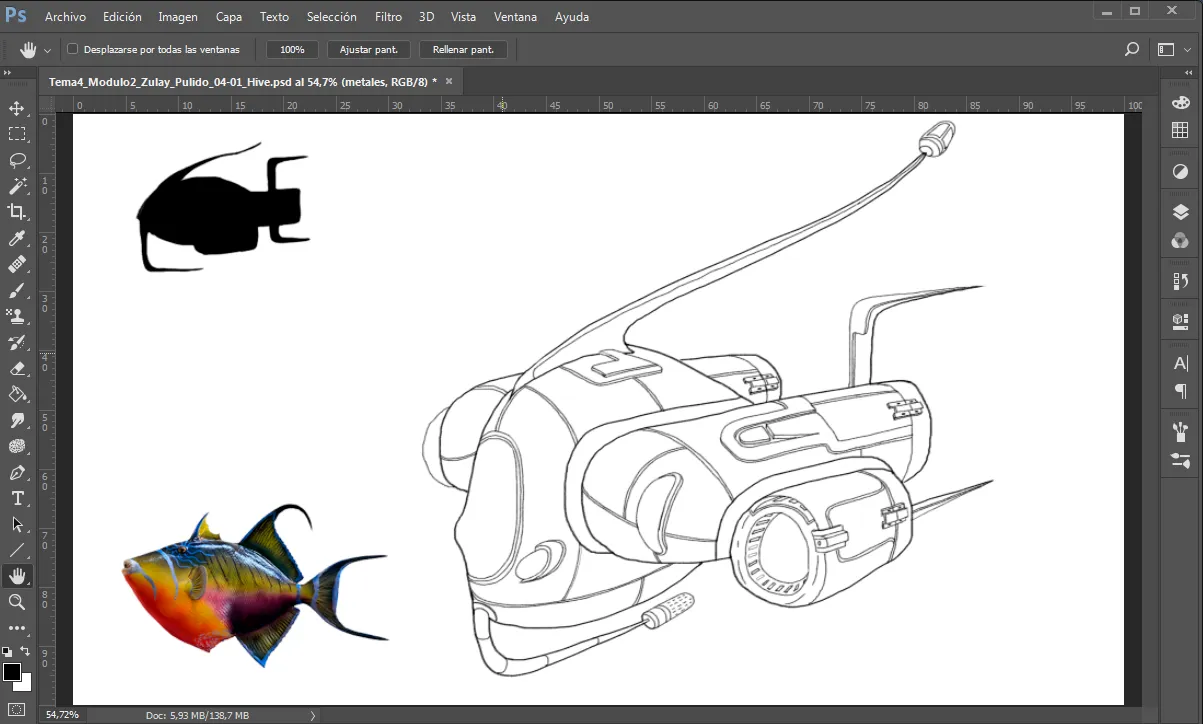Open the Hand tool preset picker arrow
Viewport: 1203px width, 724px height.
[47, 50]
